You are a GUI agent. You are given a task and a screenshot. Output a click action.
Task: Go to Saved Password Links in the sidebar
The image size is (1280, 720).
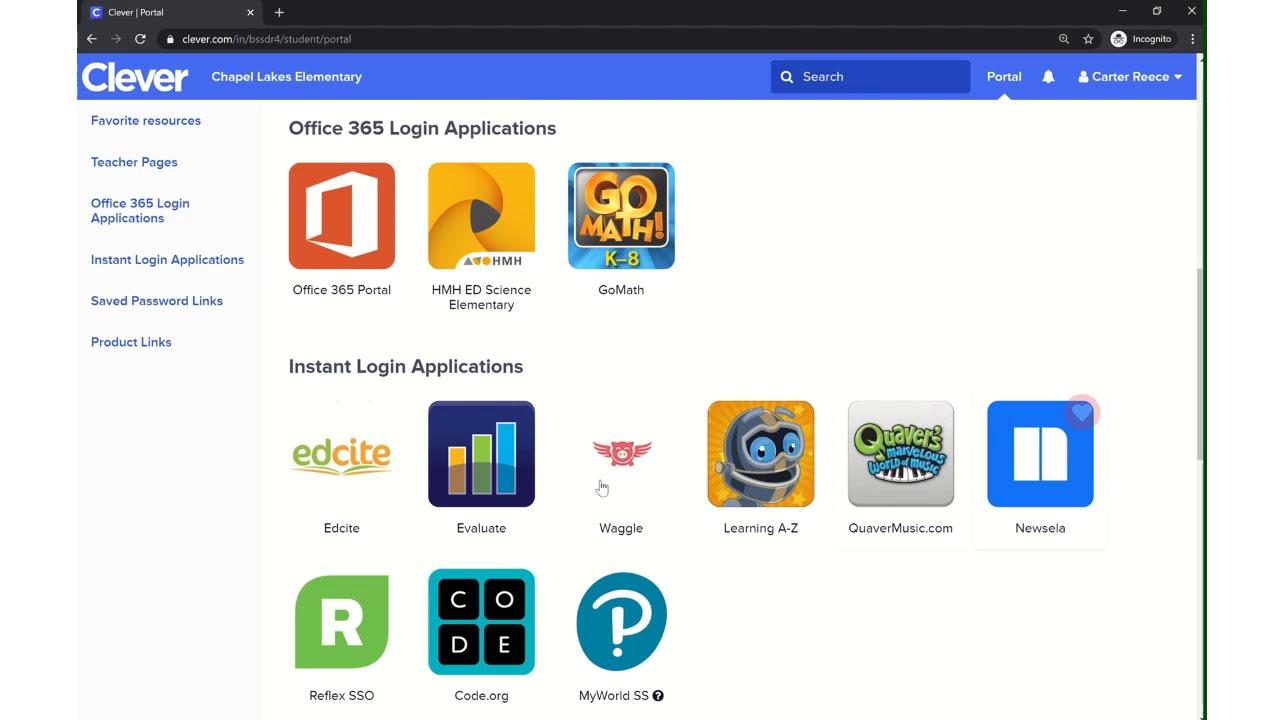pos(157,301)
